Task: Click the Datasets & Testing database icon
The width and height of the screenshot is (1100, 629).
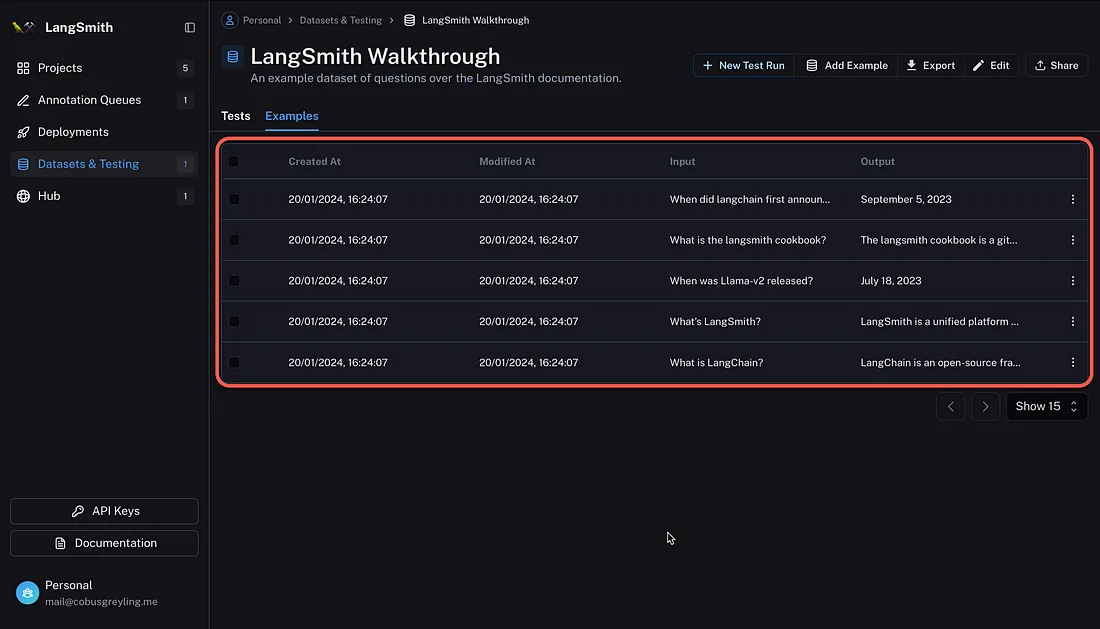Action: 23,164
